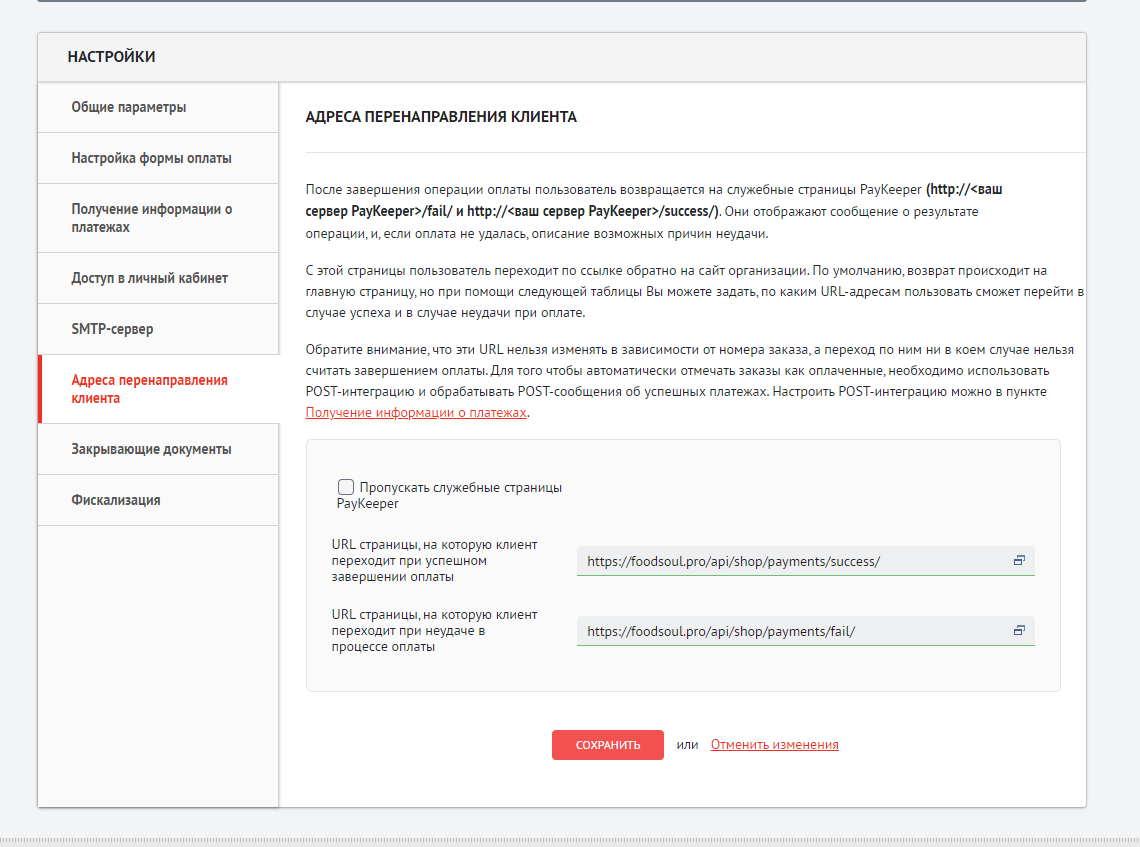Open the 'Общие параметры' settings section
1140x847 pixels.
[129, 107]
